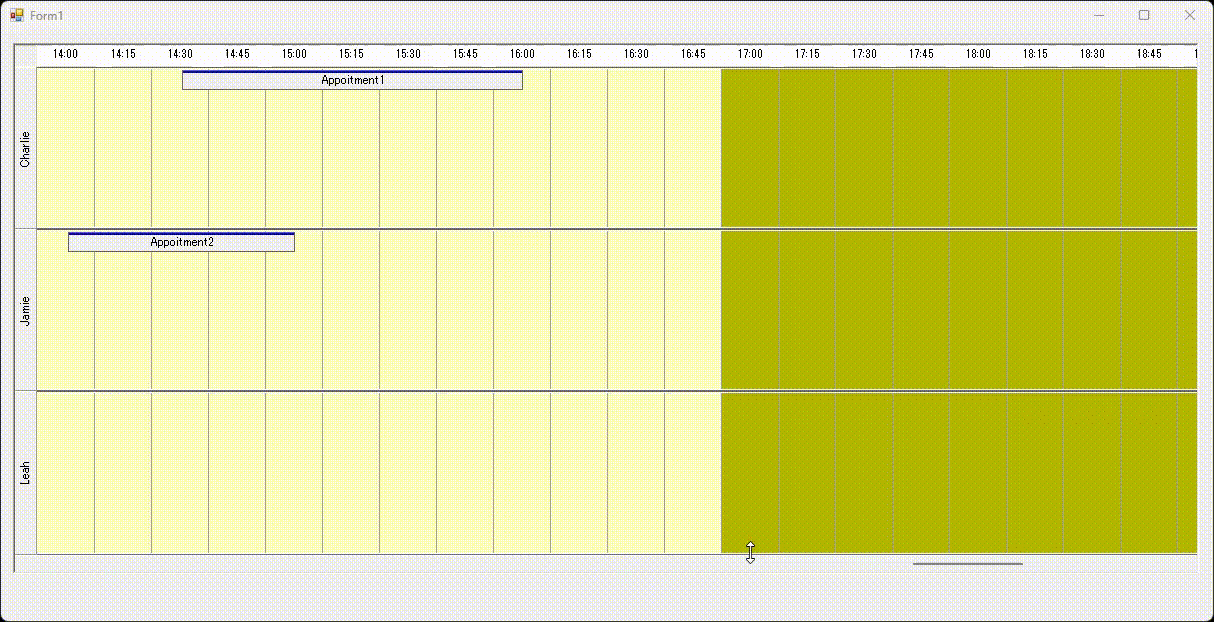This screenshot has height=622, width=1214.
Task: Minimize the Form1 window
Action: 1099,15
